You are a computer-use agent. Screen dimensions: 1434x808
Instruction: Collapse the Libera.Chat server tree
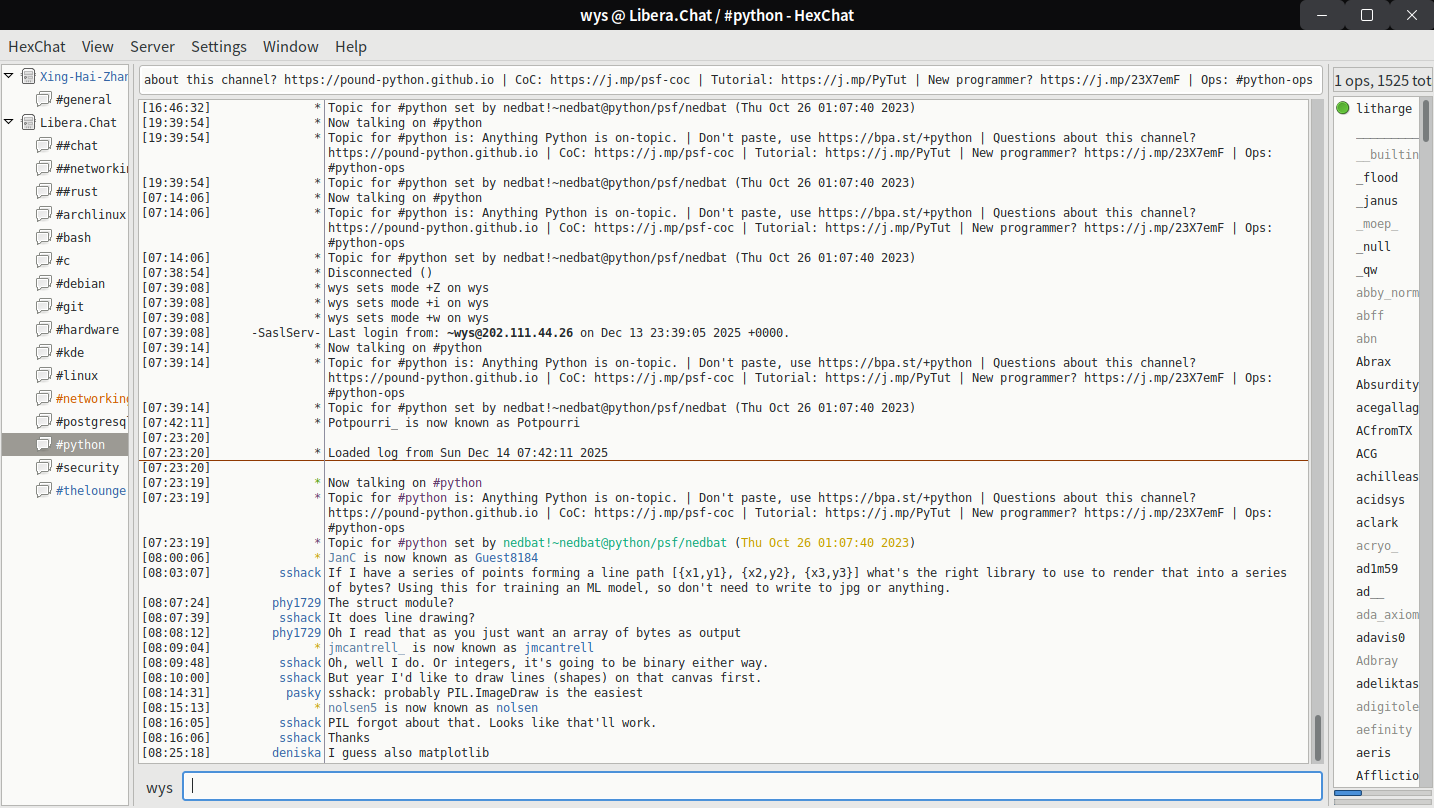point(10,123)
